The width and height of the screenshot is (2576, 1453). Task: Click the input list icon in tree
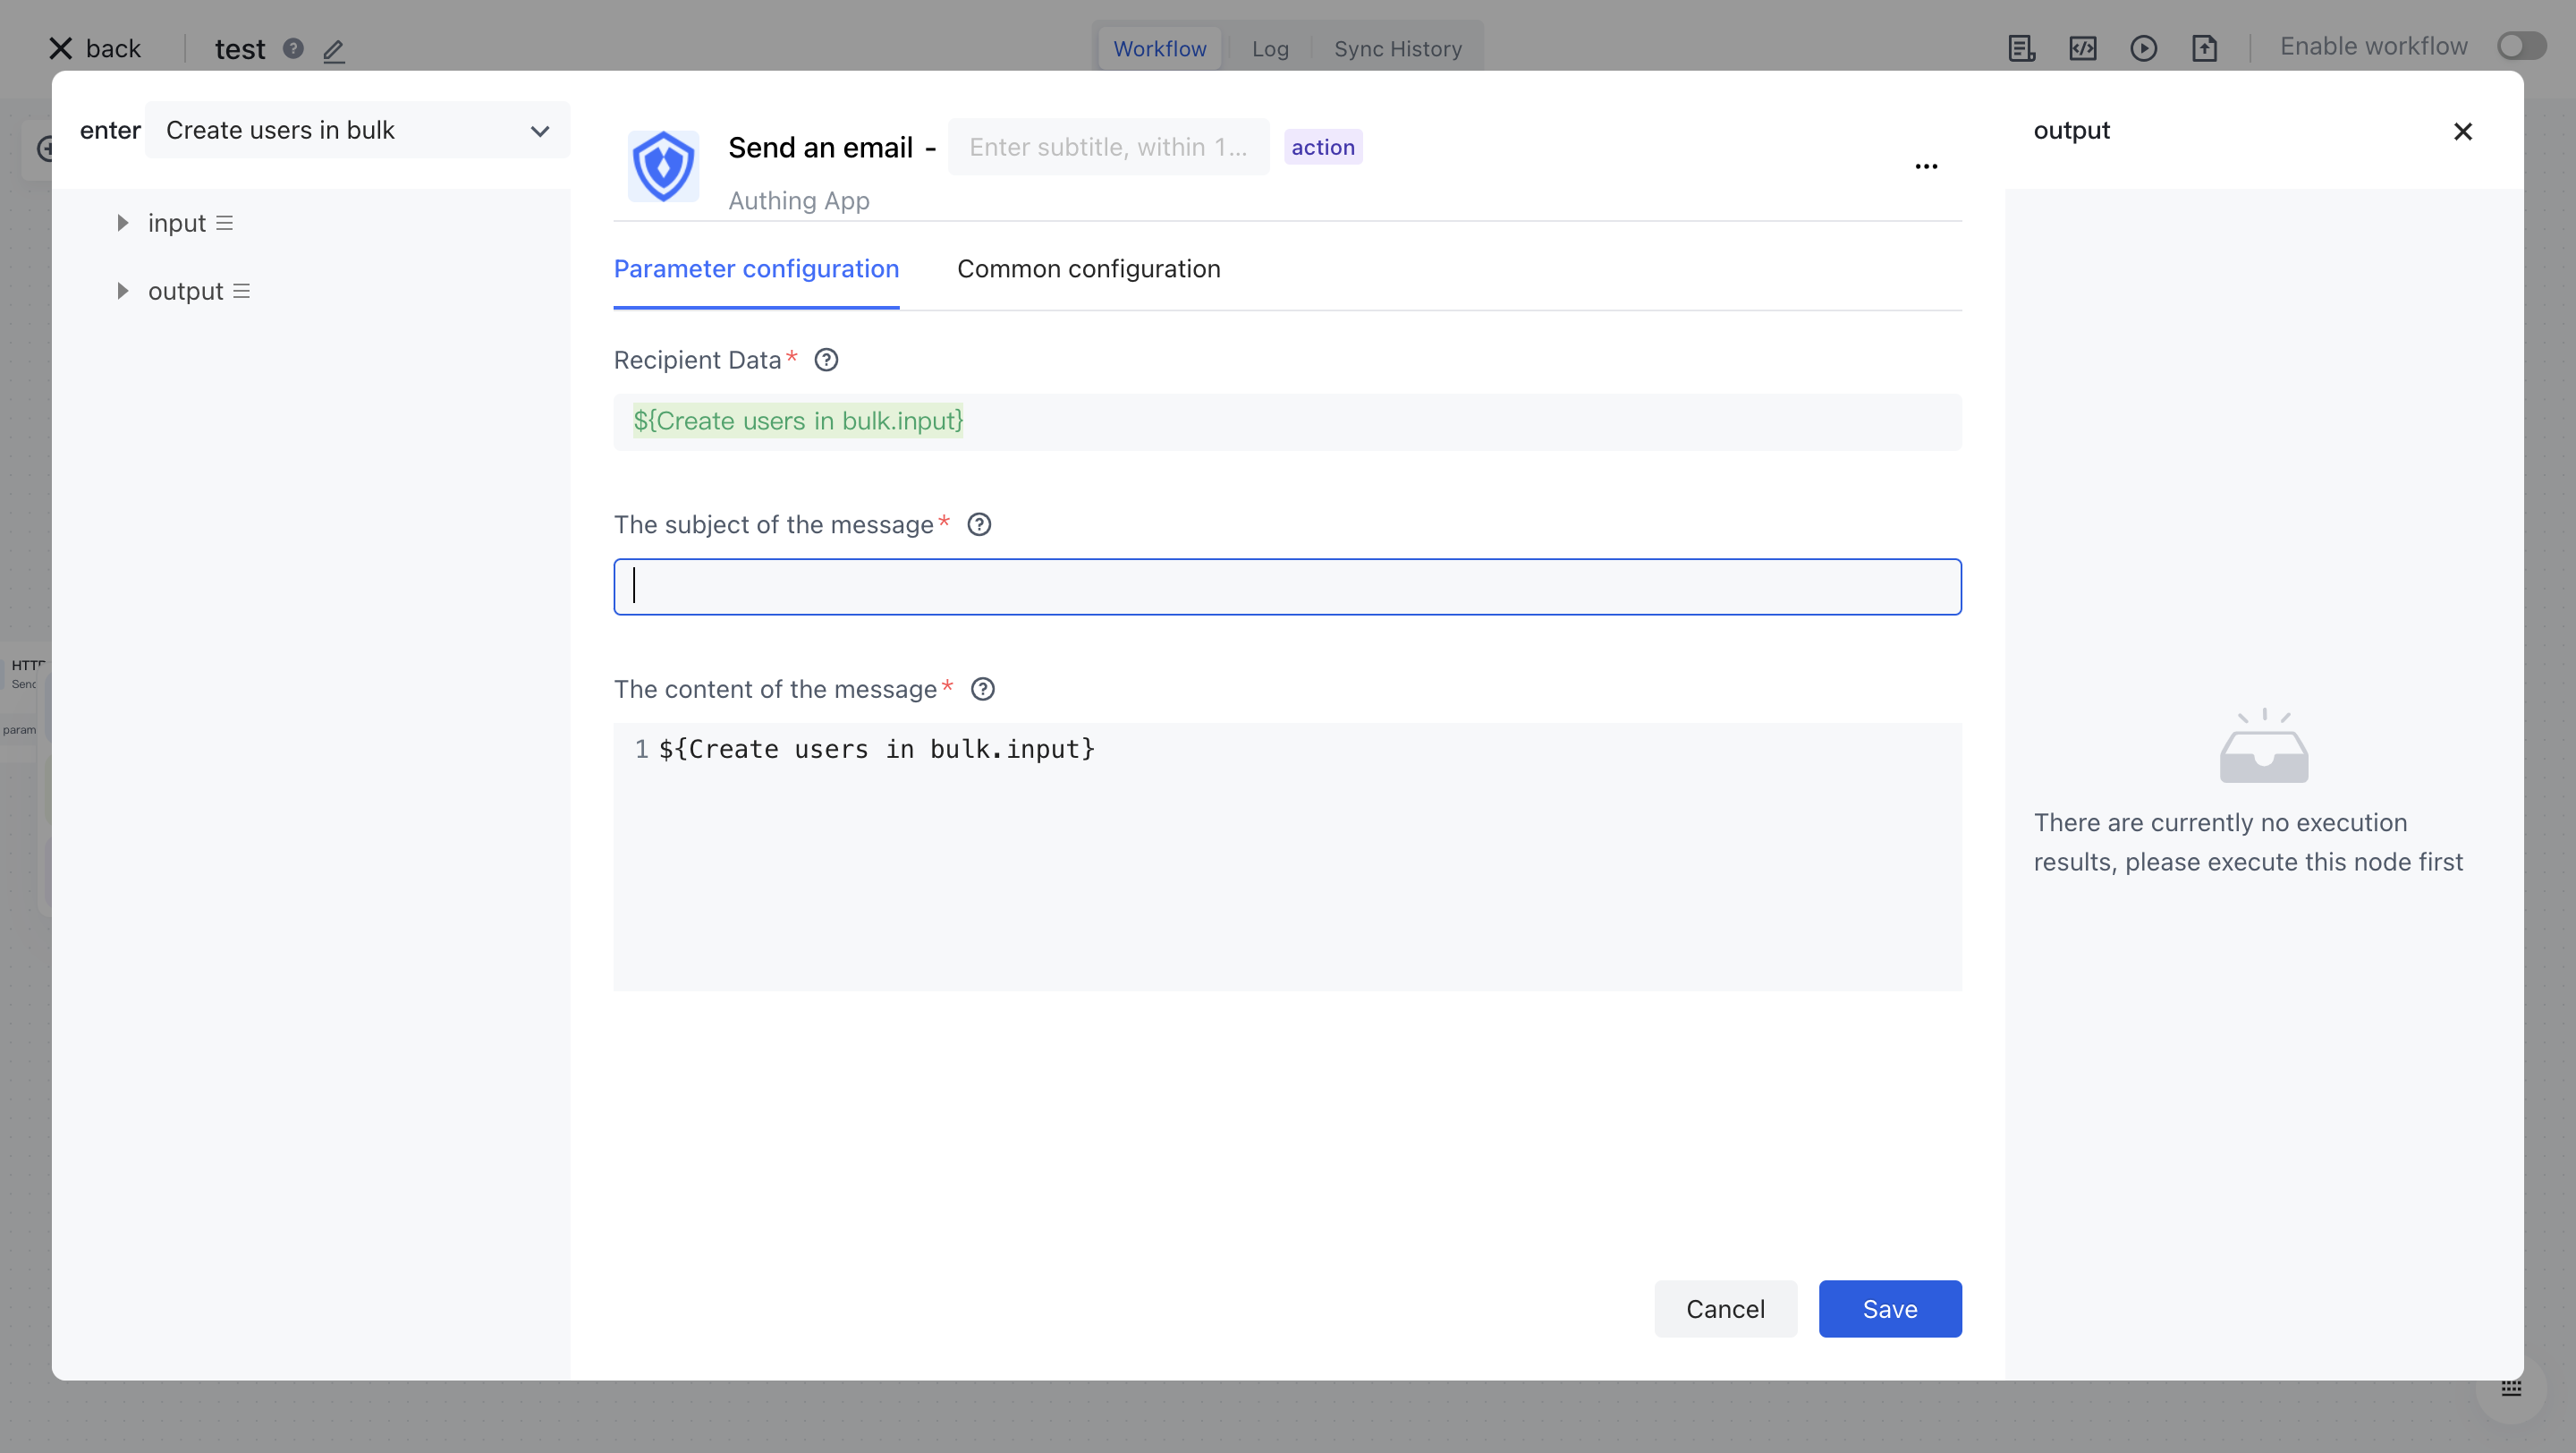[x=225, y=223]
